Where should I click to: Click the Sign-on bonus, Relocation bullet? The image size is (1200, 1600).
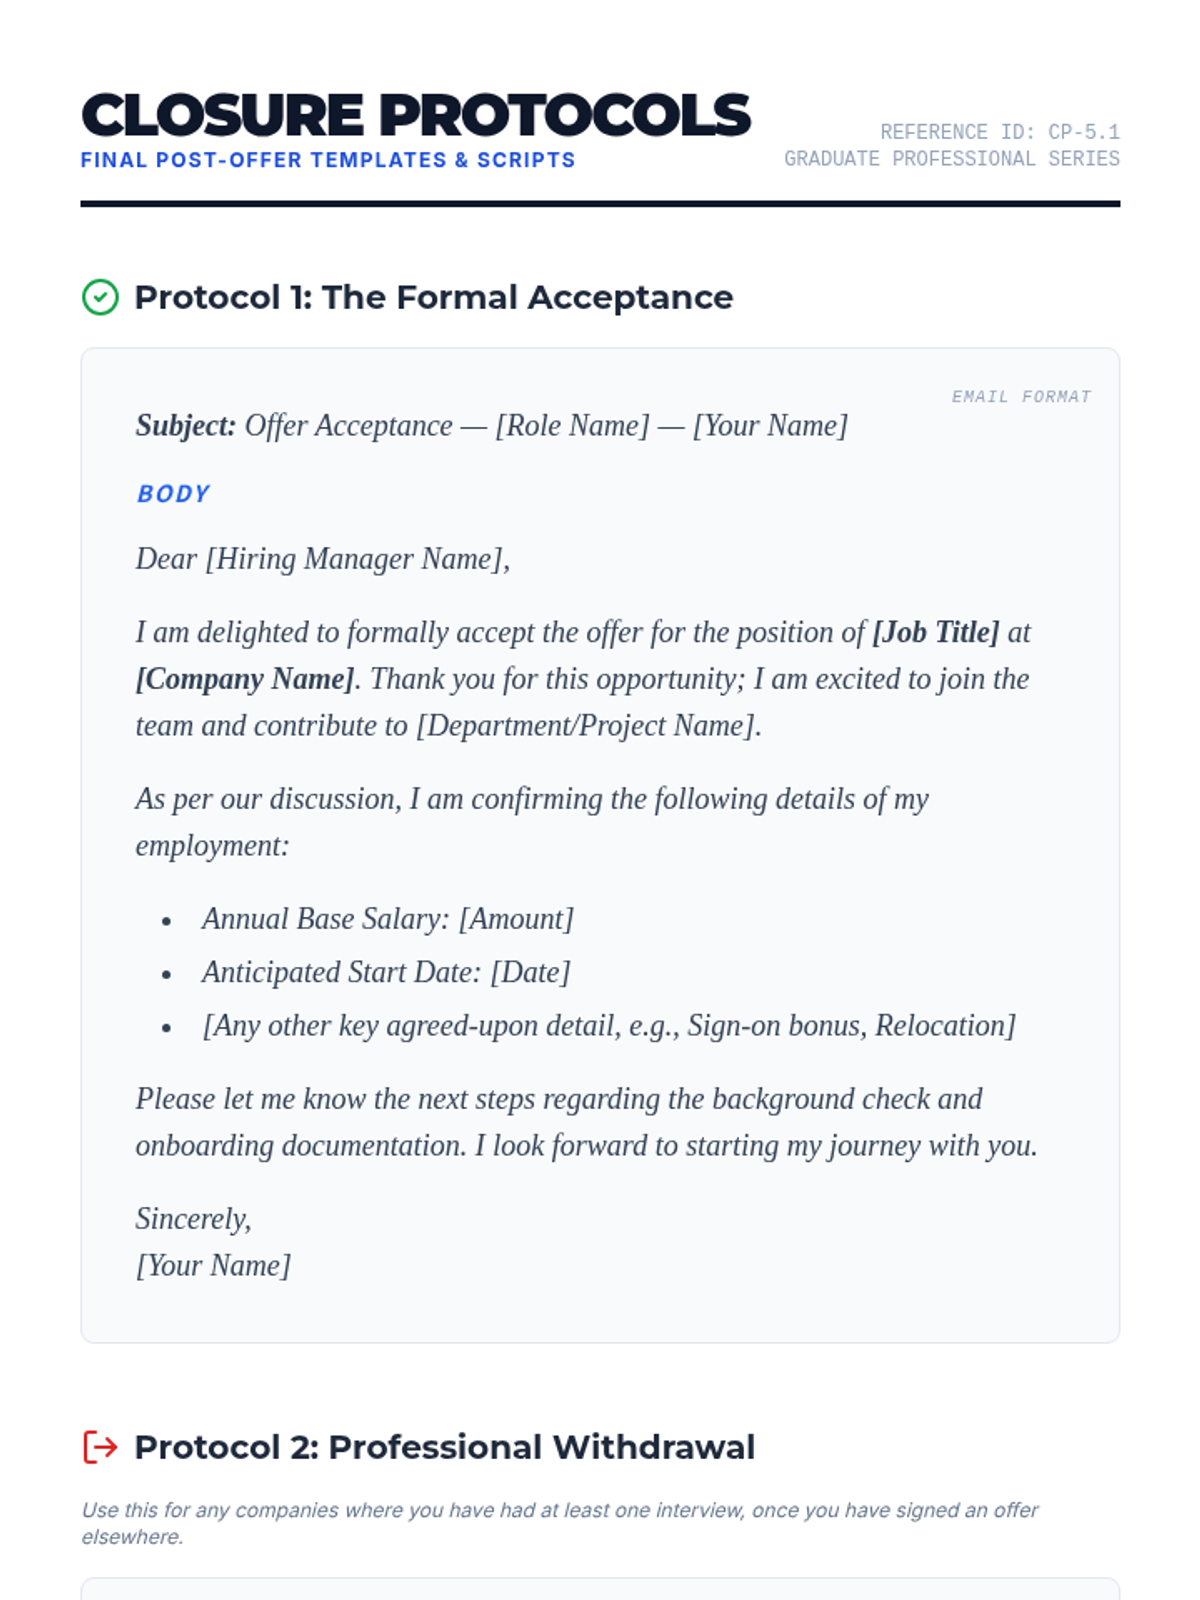click(608, 1026)
